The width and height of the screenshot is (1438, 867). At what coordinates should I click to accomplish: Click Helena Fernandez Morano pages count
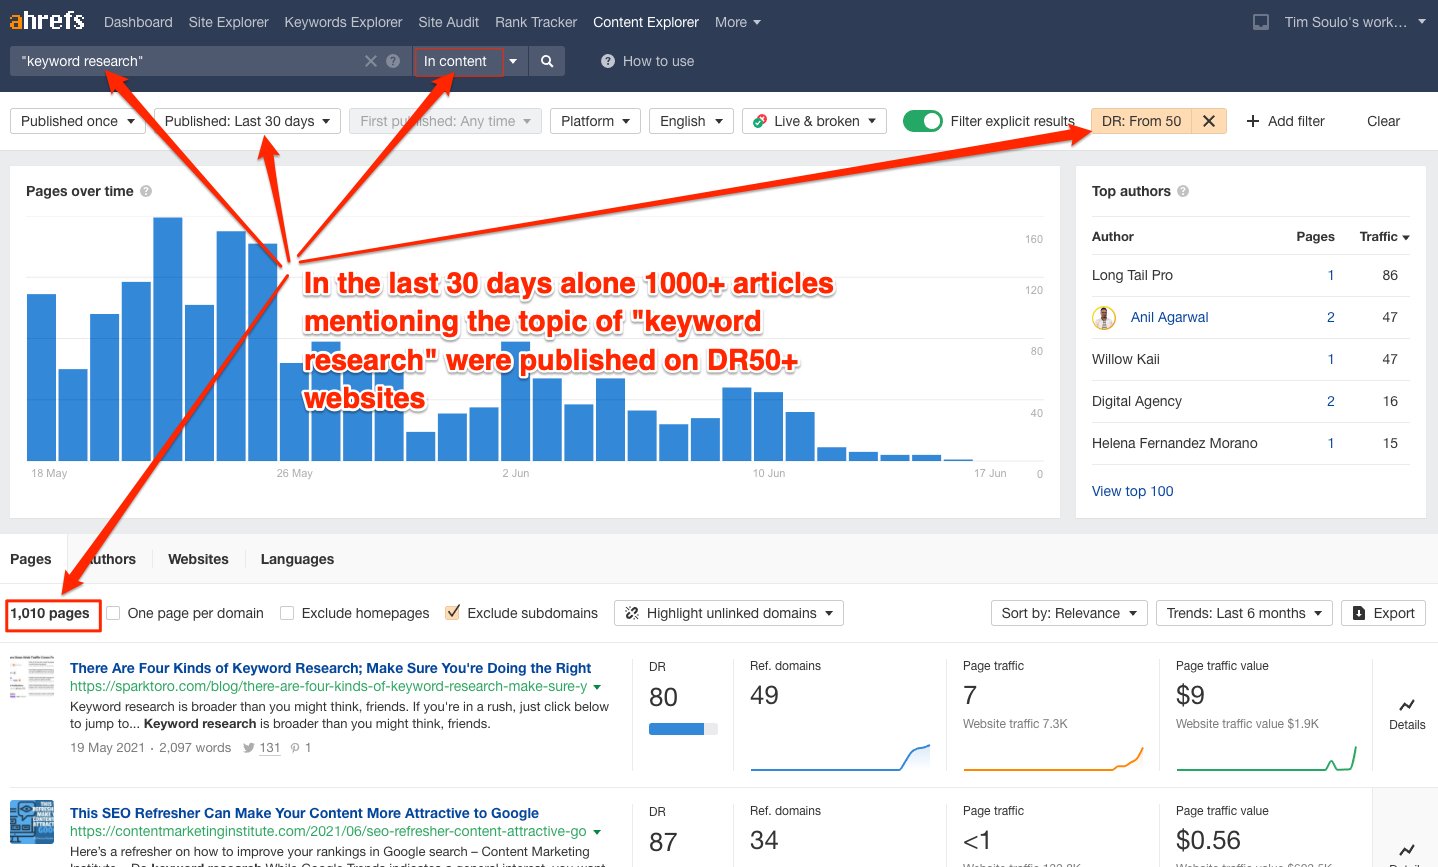click(x=1330, y=443)
